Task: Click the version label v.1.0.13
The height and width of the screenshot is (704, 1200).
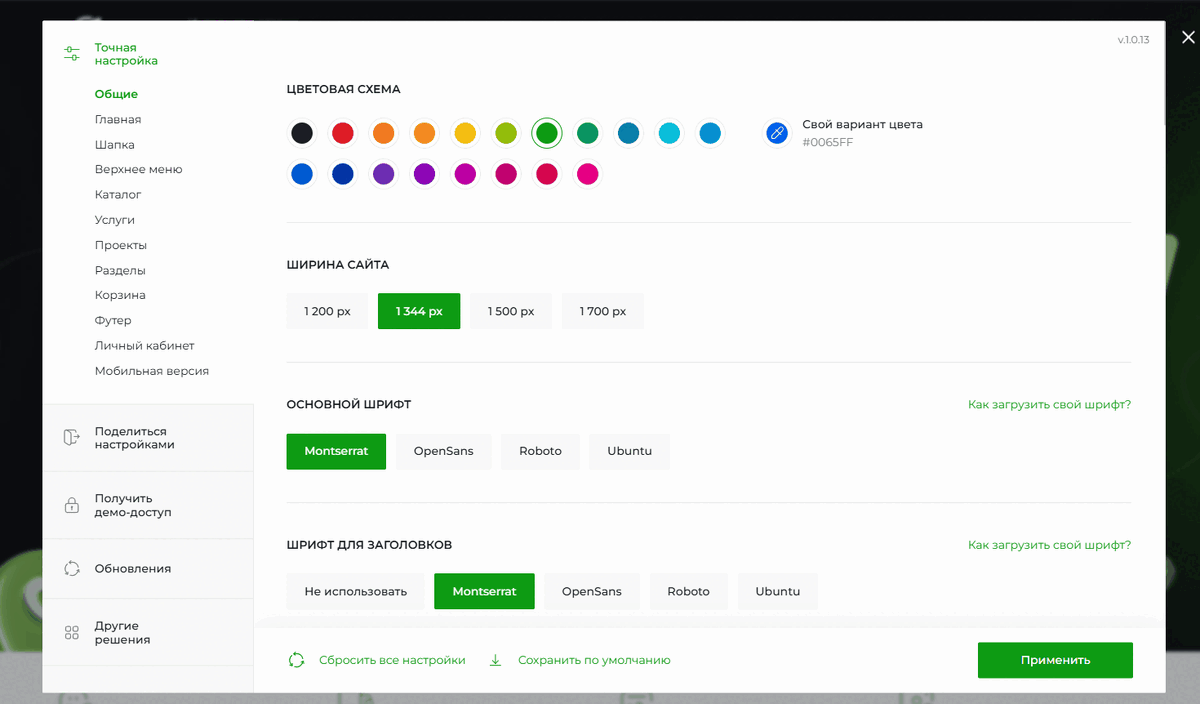Action: click(x=1133, y=40)
